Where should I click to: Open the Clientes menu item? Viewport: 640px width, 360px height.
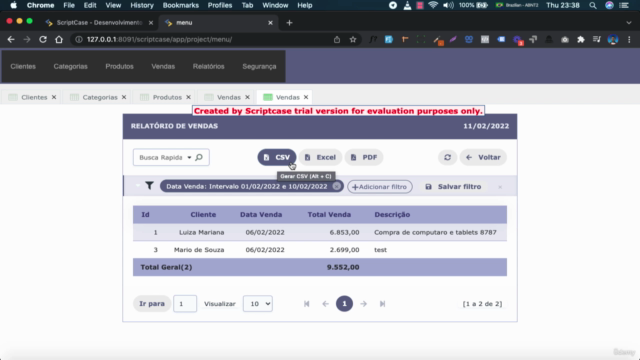[23, 66]
